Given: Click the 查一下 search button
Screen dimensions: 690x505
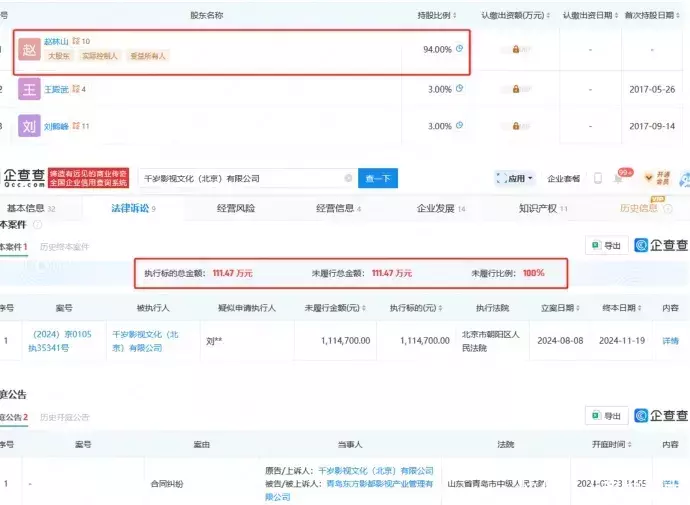Looking at the screenshot, I should coord(380,178).
